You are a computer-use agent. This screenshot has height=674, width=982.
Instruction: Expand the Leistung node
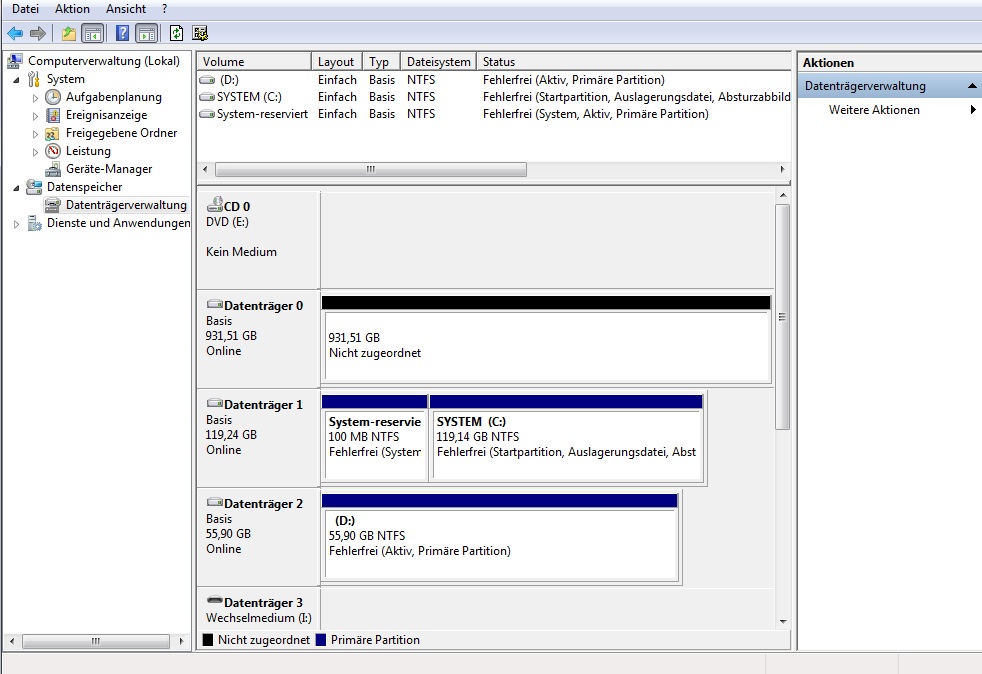pos(35,152)
